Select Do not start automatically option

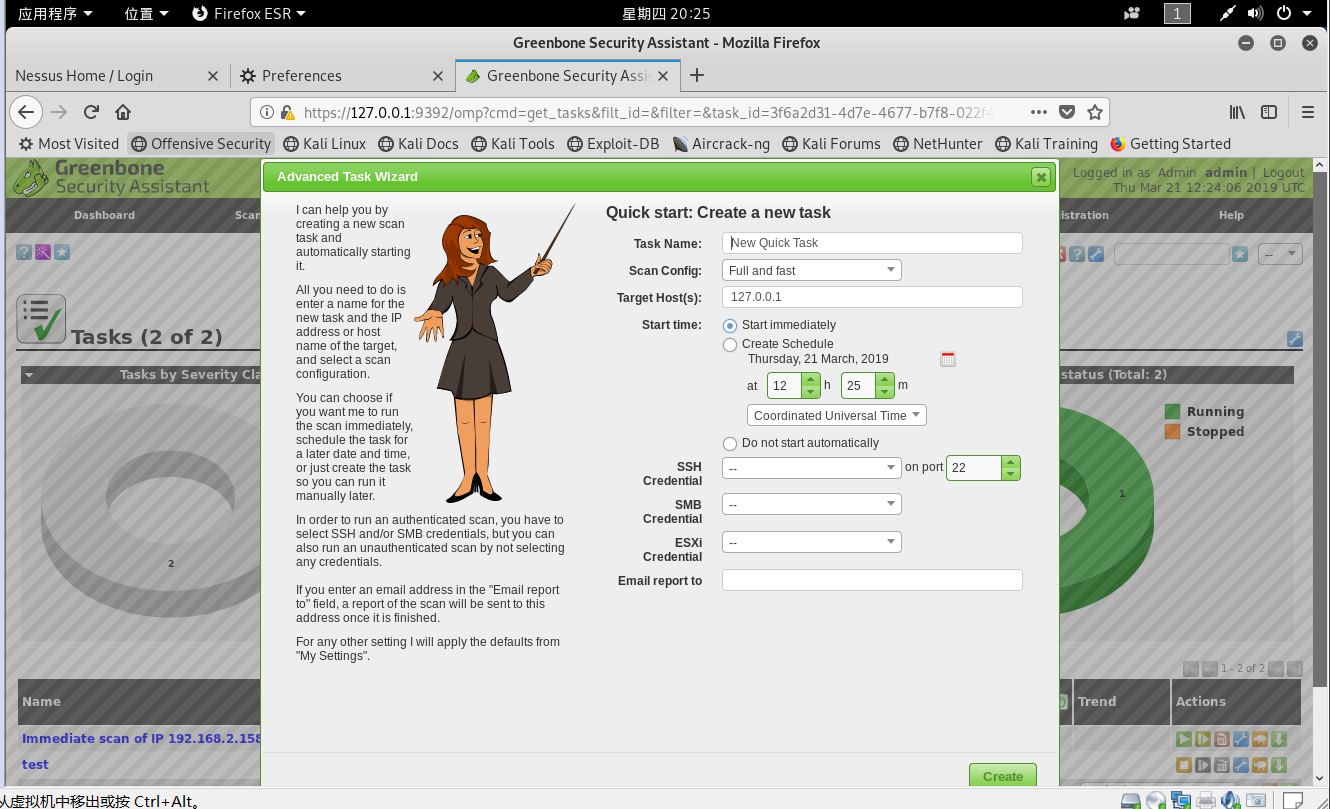pos(730,443)
